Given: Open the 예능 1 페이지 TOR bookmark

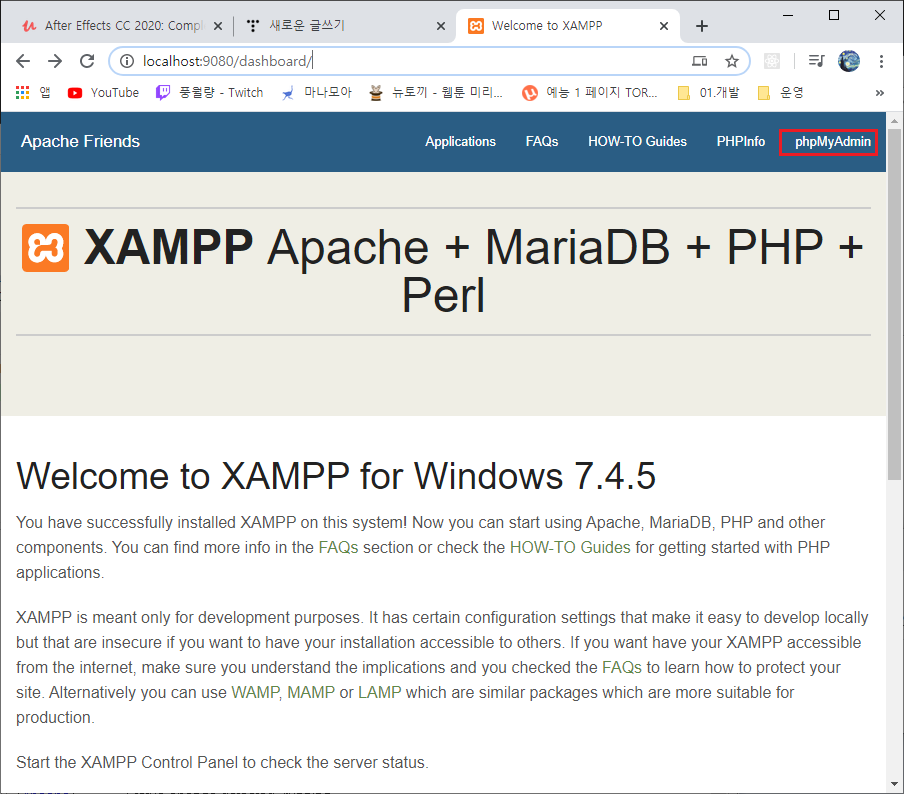Looking at the screenshot, I should tap(590, 93).
